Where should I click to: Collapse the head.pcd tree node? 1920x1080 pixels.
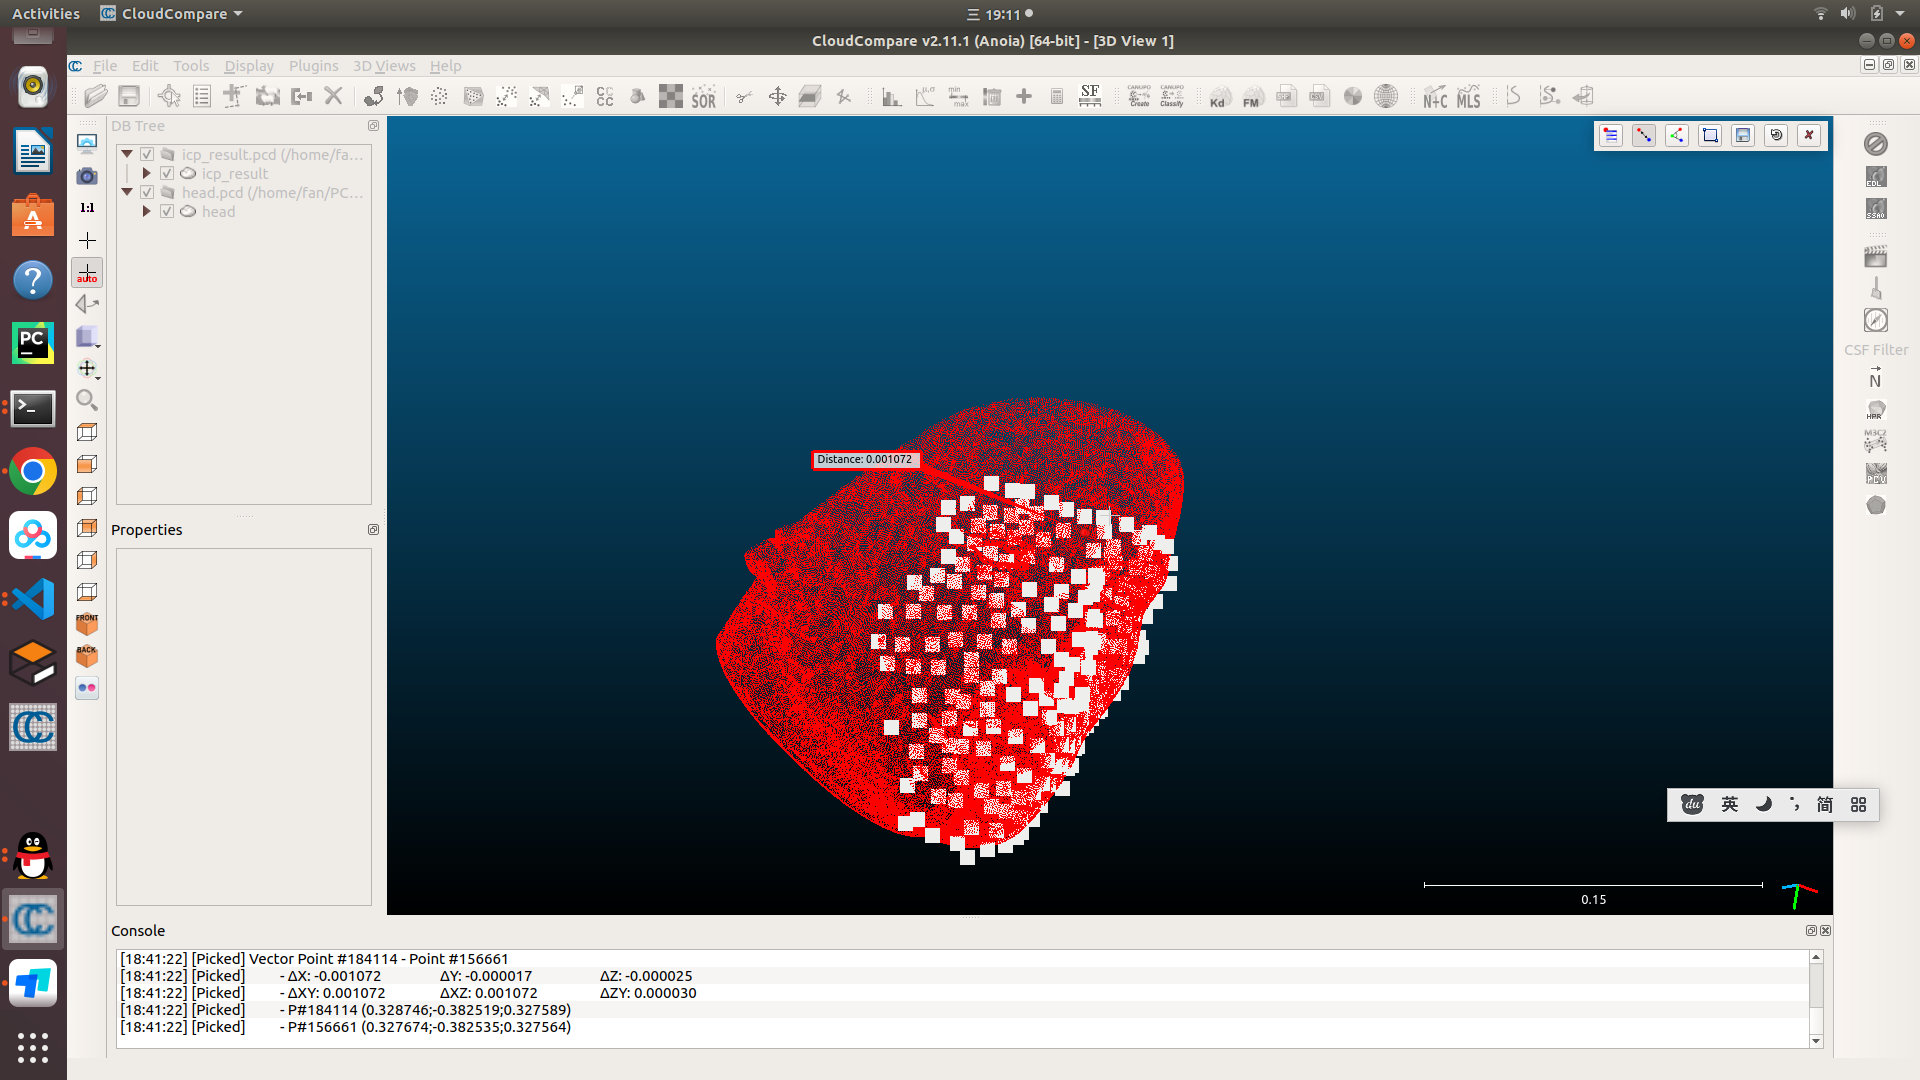click(x=127, y=192)
